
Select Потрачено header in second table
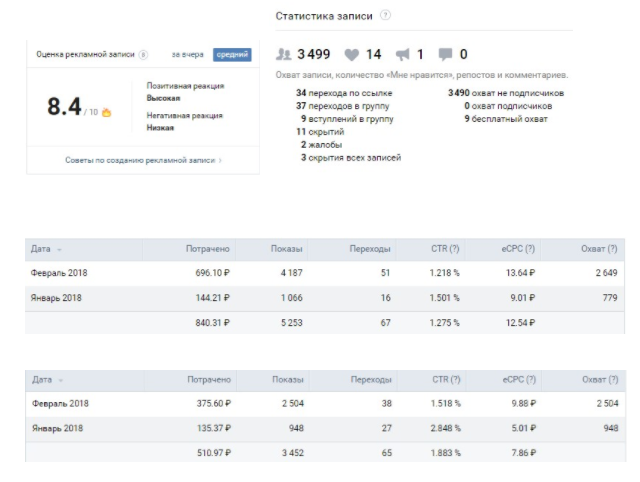click(x=209, y=380)
